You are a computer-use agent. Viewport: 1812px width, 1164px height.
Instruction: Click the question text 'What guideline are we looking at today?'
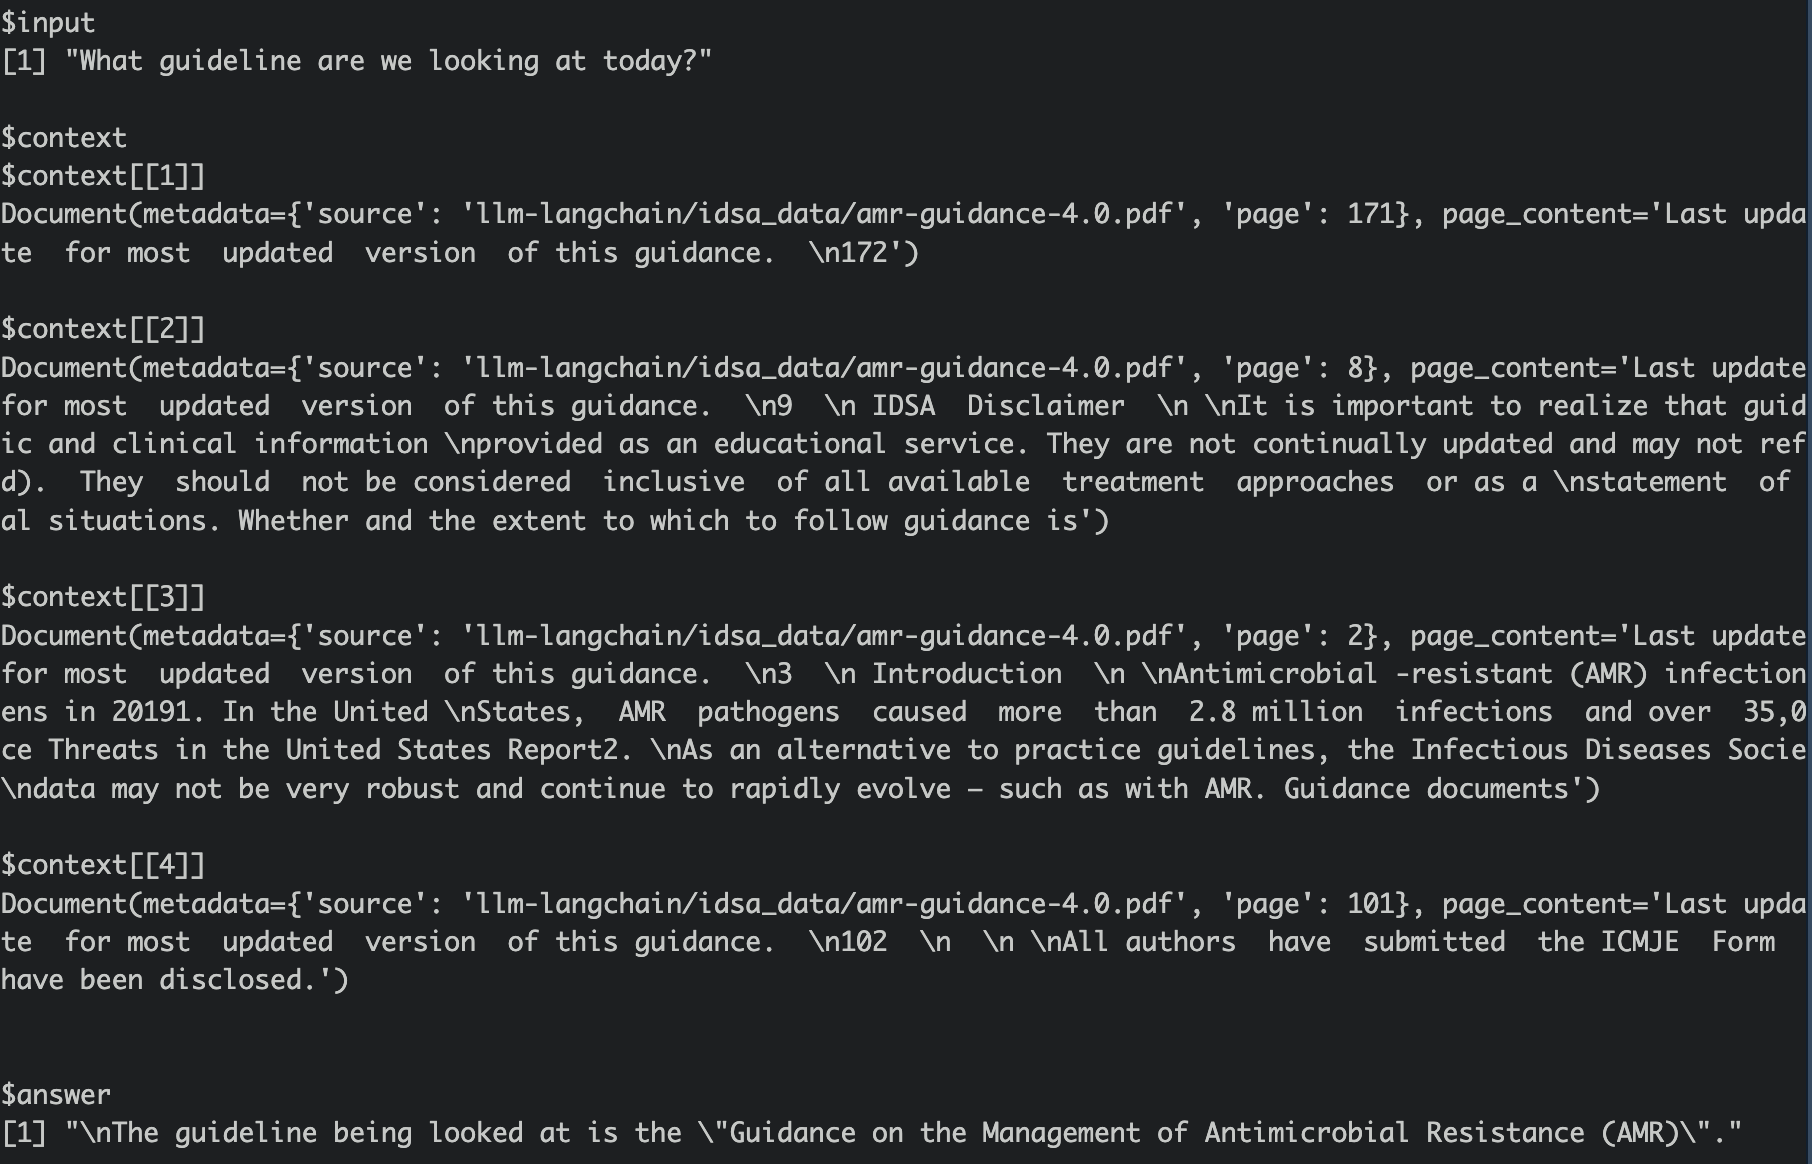tap(388, 61)
